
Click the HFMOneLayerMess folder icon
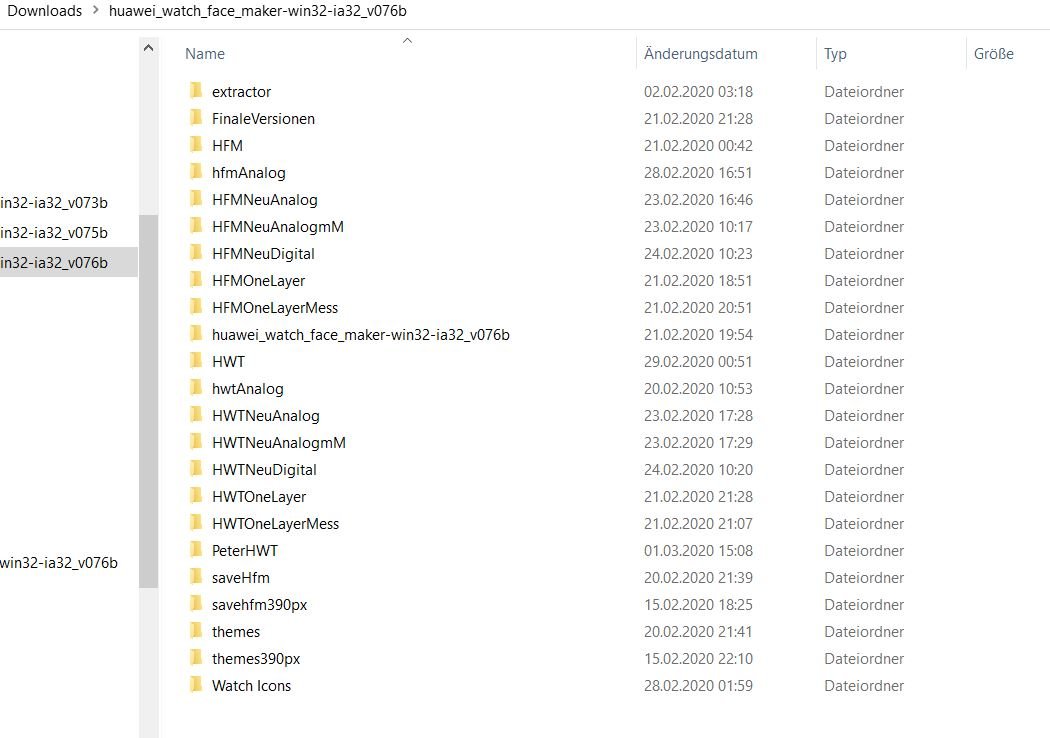click(x=196, y=306)
